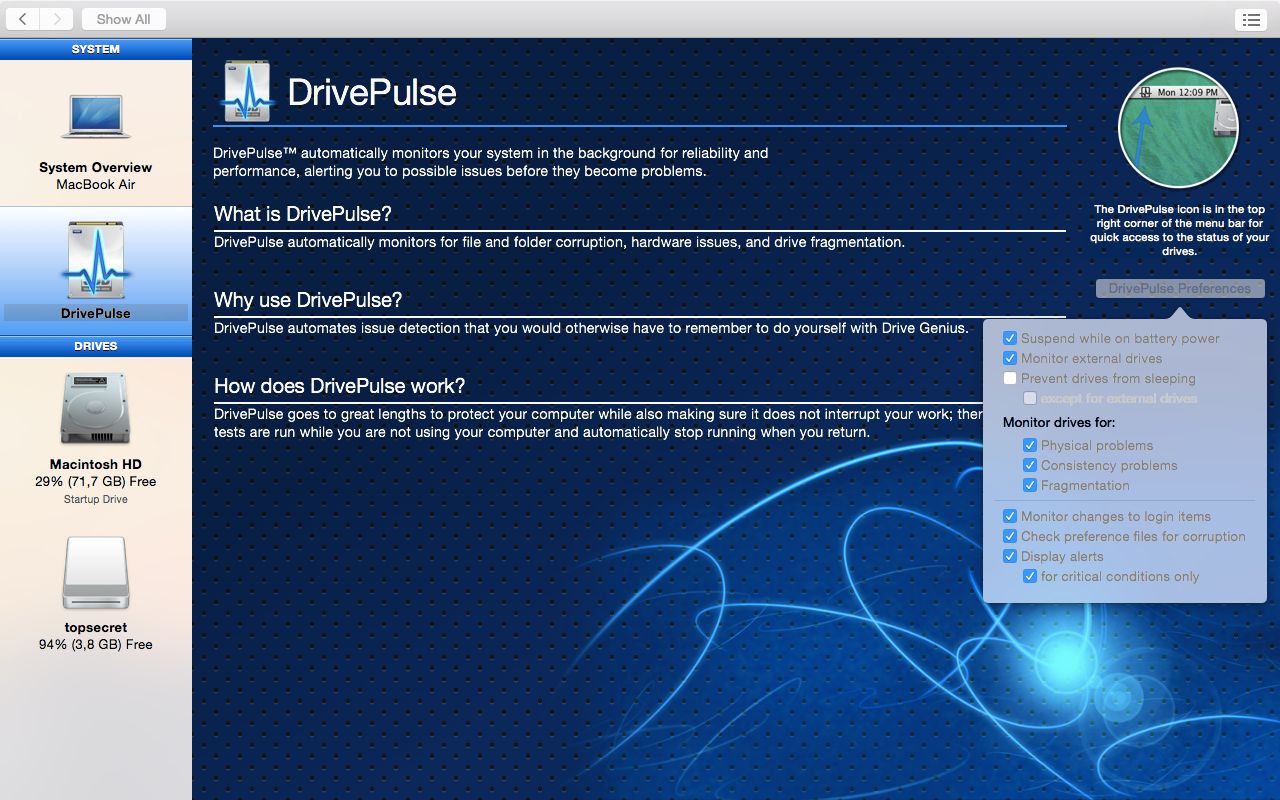Click the Show All button
Image resolution: width=1280 pixels, height=800 pixels.
point(124,18)
